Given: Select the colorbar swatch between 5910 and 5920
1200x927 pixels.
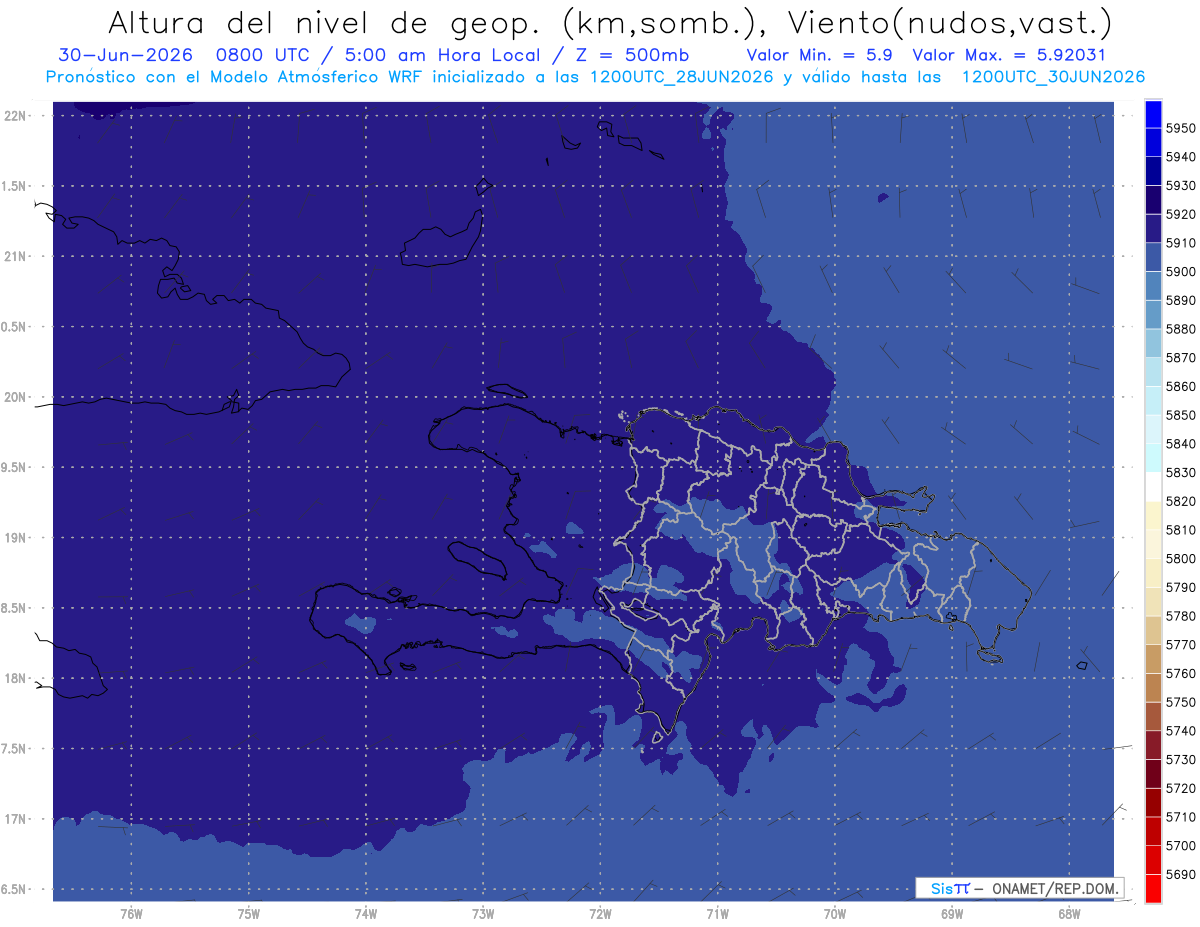Looking at the screenshot, I should (x=1153, y=228).
